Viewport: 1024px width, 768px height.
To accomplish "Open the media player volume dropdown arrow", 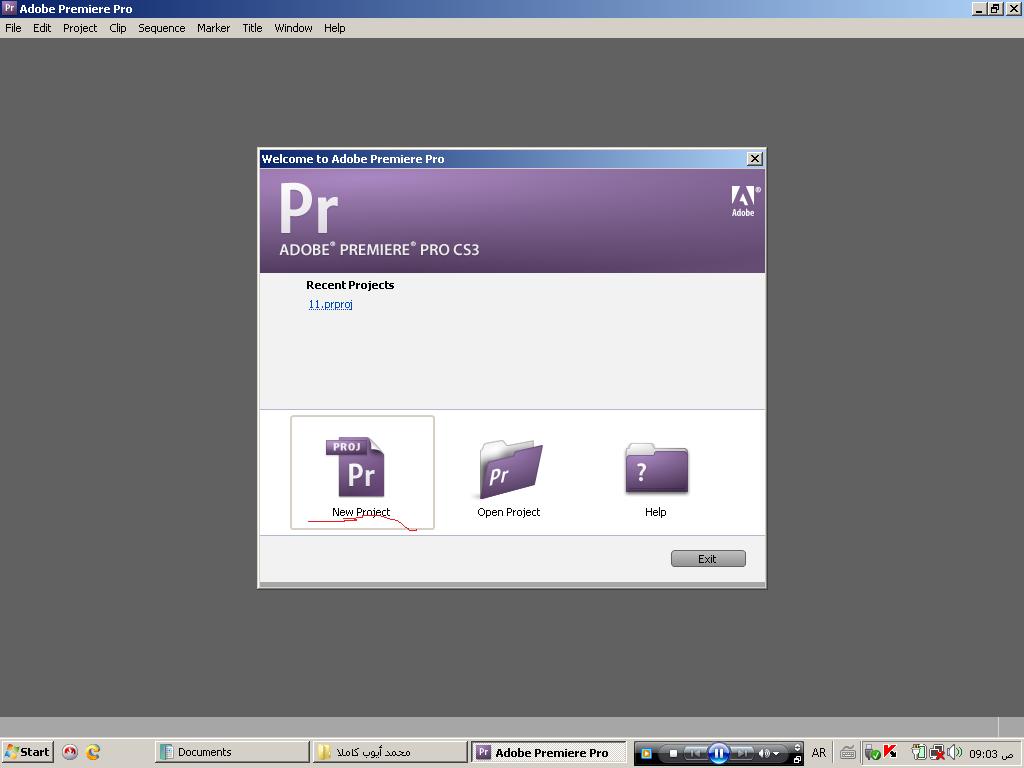I will pyautogui.click(x=776, y=754).
